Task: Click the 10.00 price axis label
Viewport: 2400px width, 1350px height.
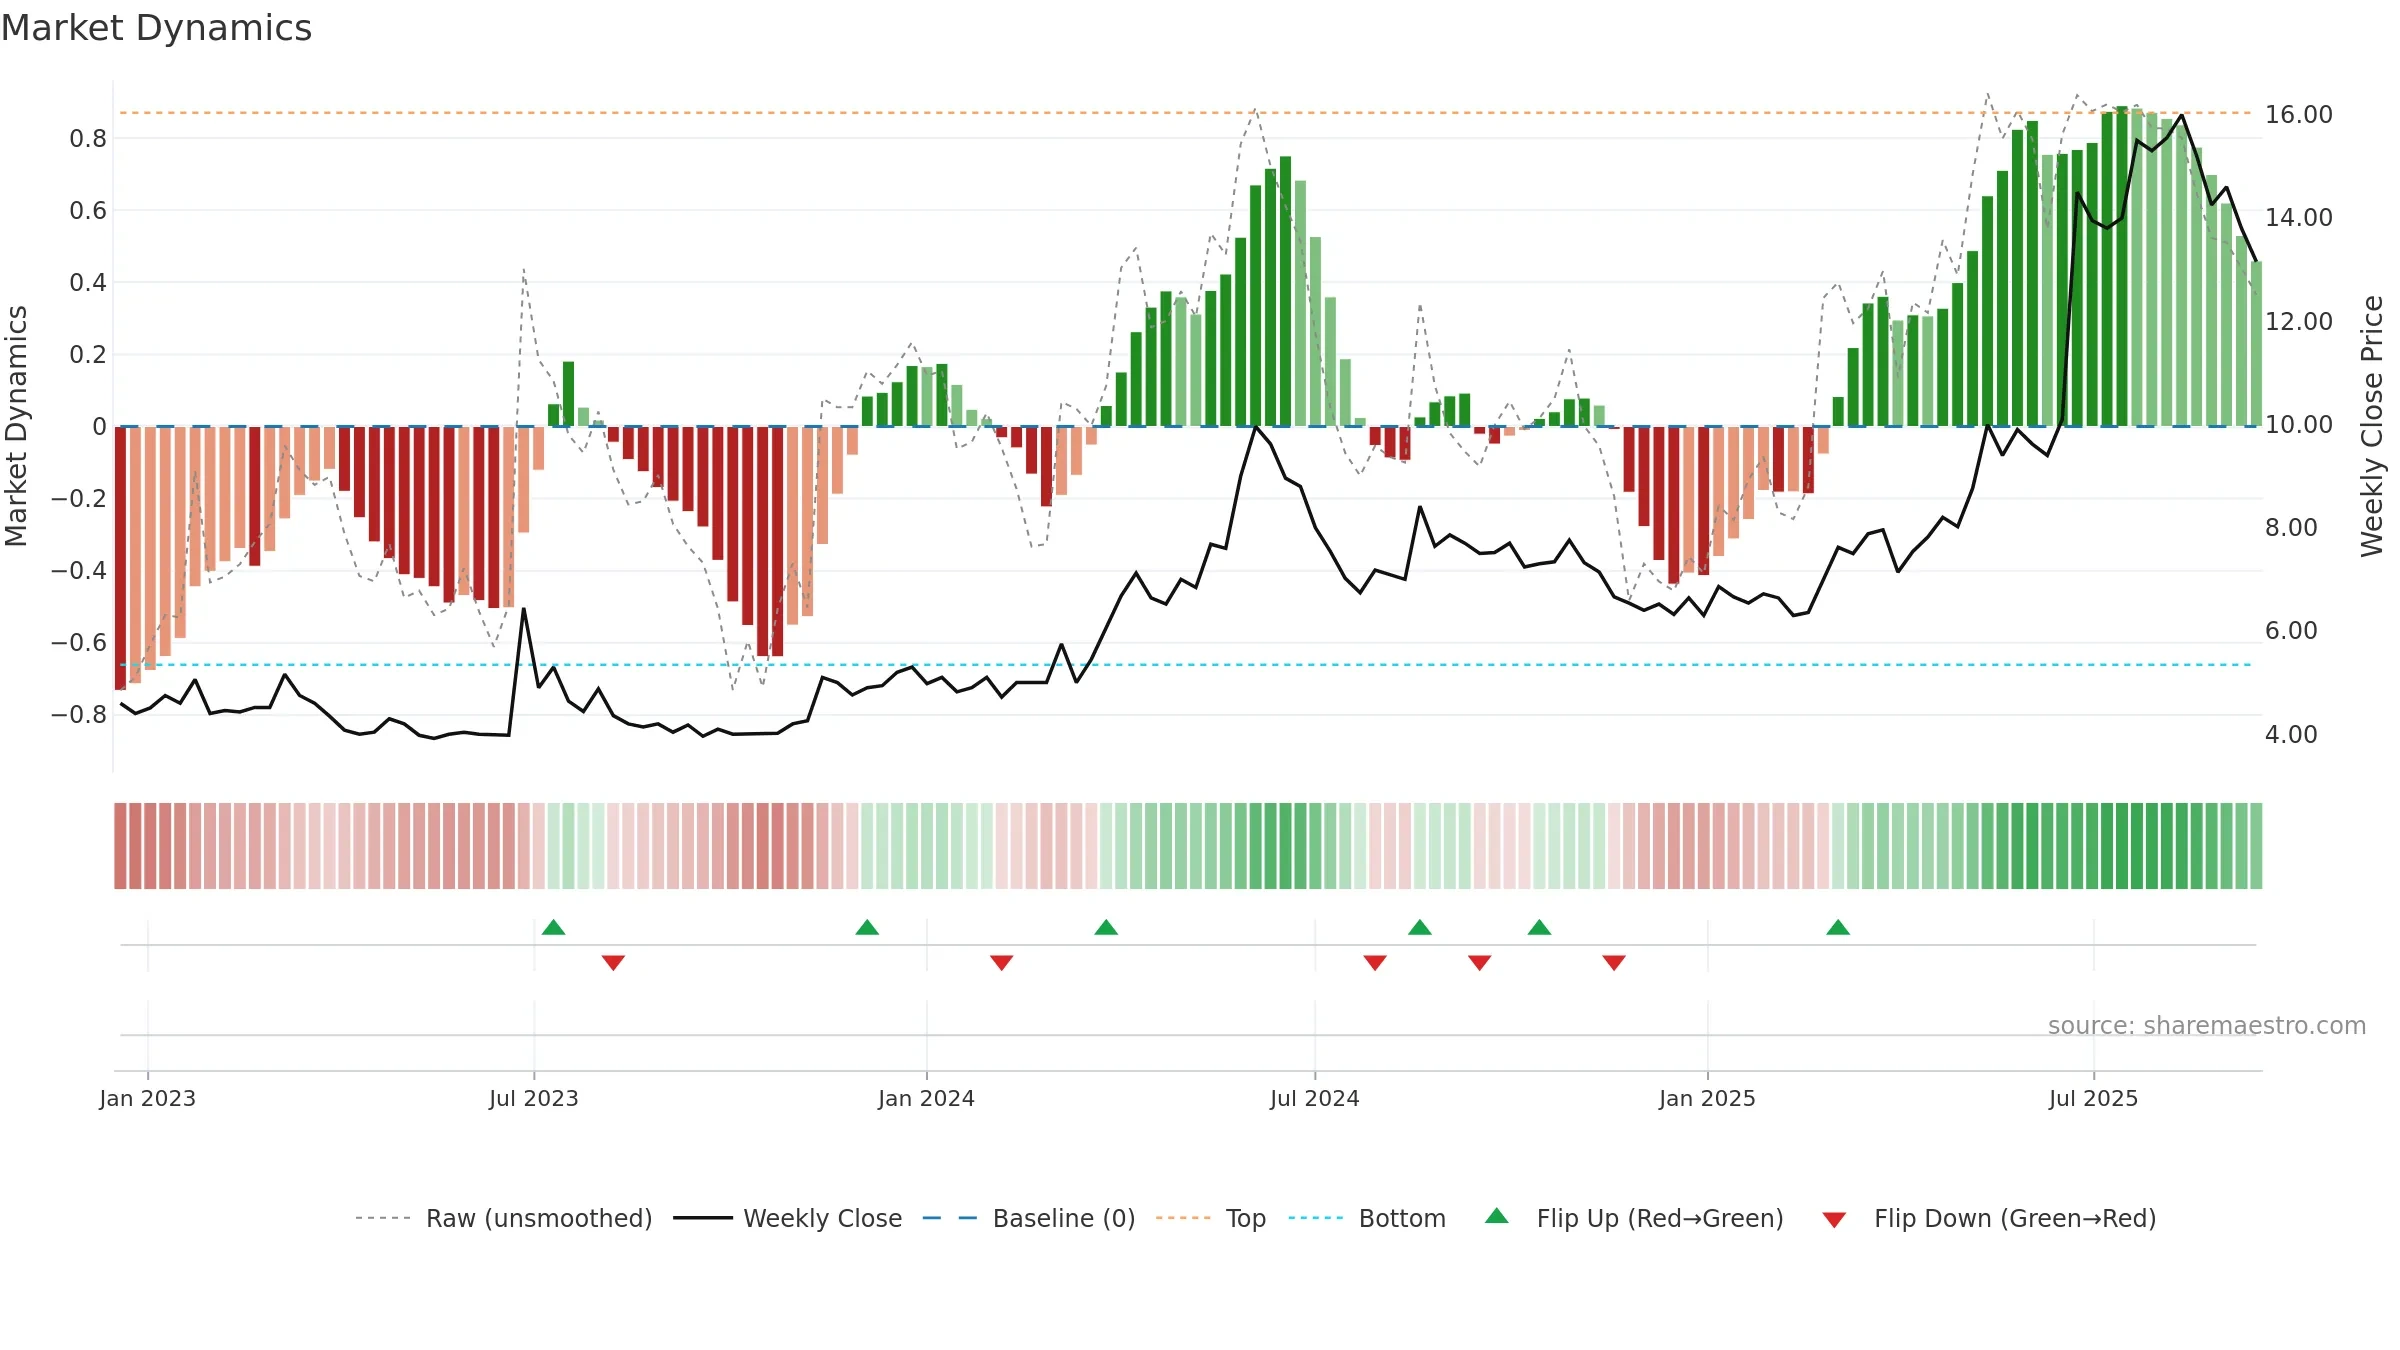Action: [x=2298, y=425]
